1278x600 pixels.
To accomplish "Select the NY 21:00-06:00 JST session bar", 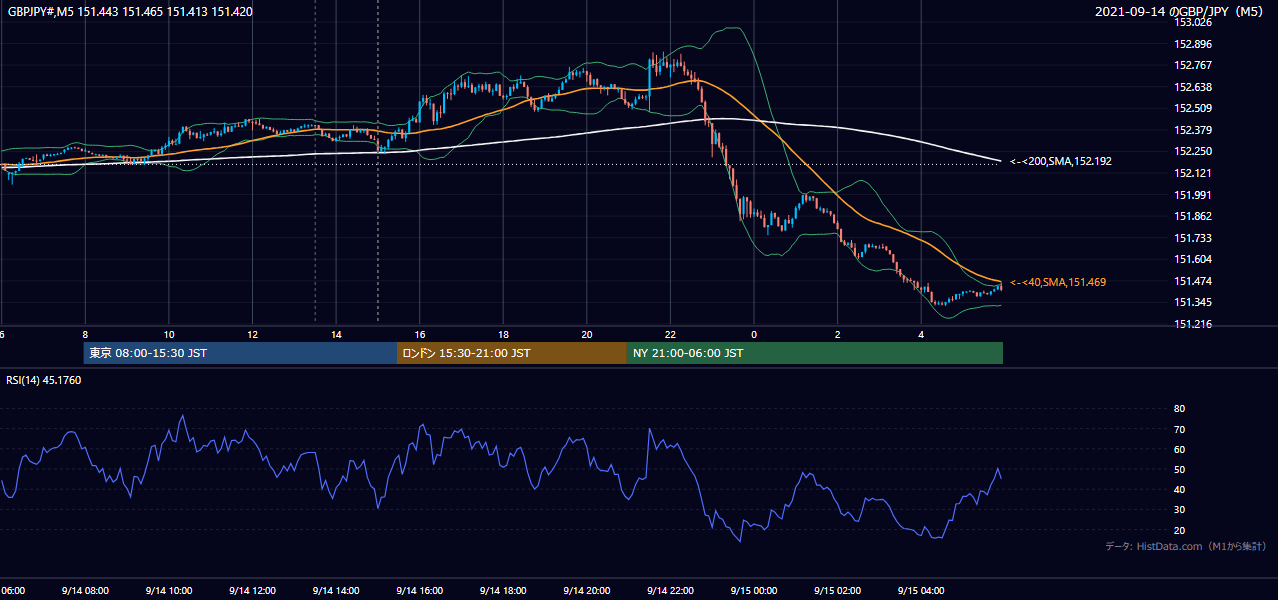I will (815, 353).
